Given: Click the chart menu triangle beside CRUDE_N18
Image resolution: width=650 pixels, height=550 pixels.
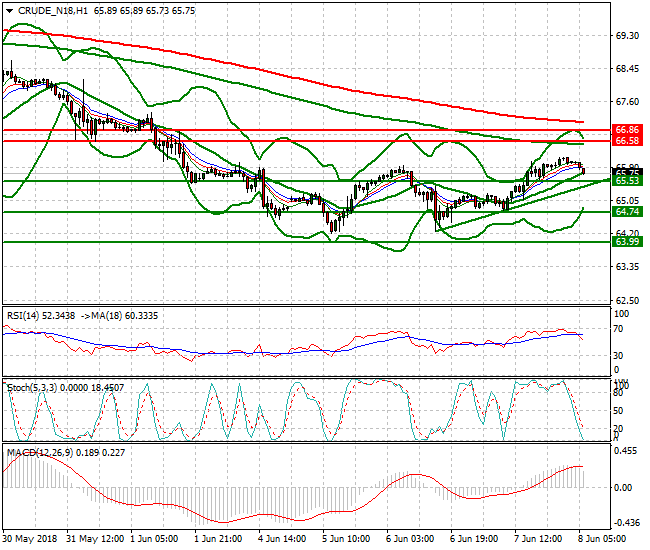Looking at the screenshot, I should tap(10, 10).
